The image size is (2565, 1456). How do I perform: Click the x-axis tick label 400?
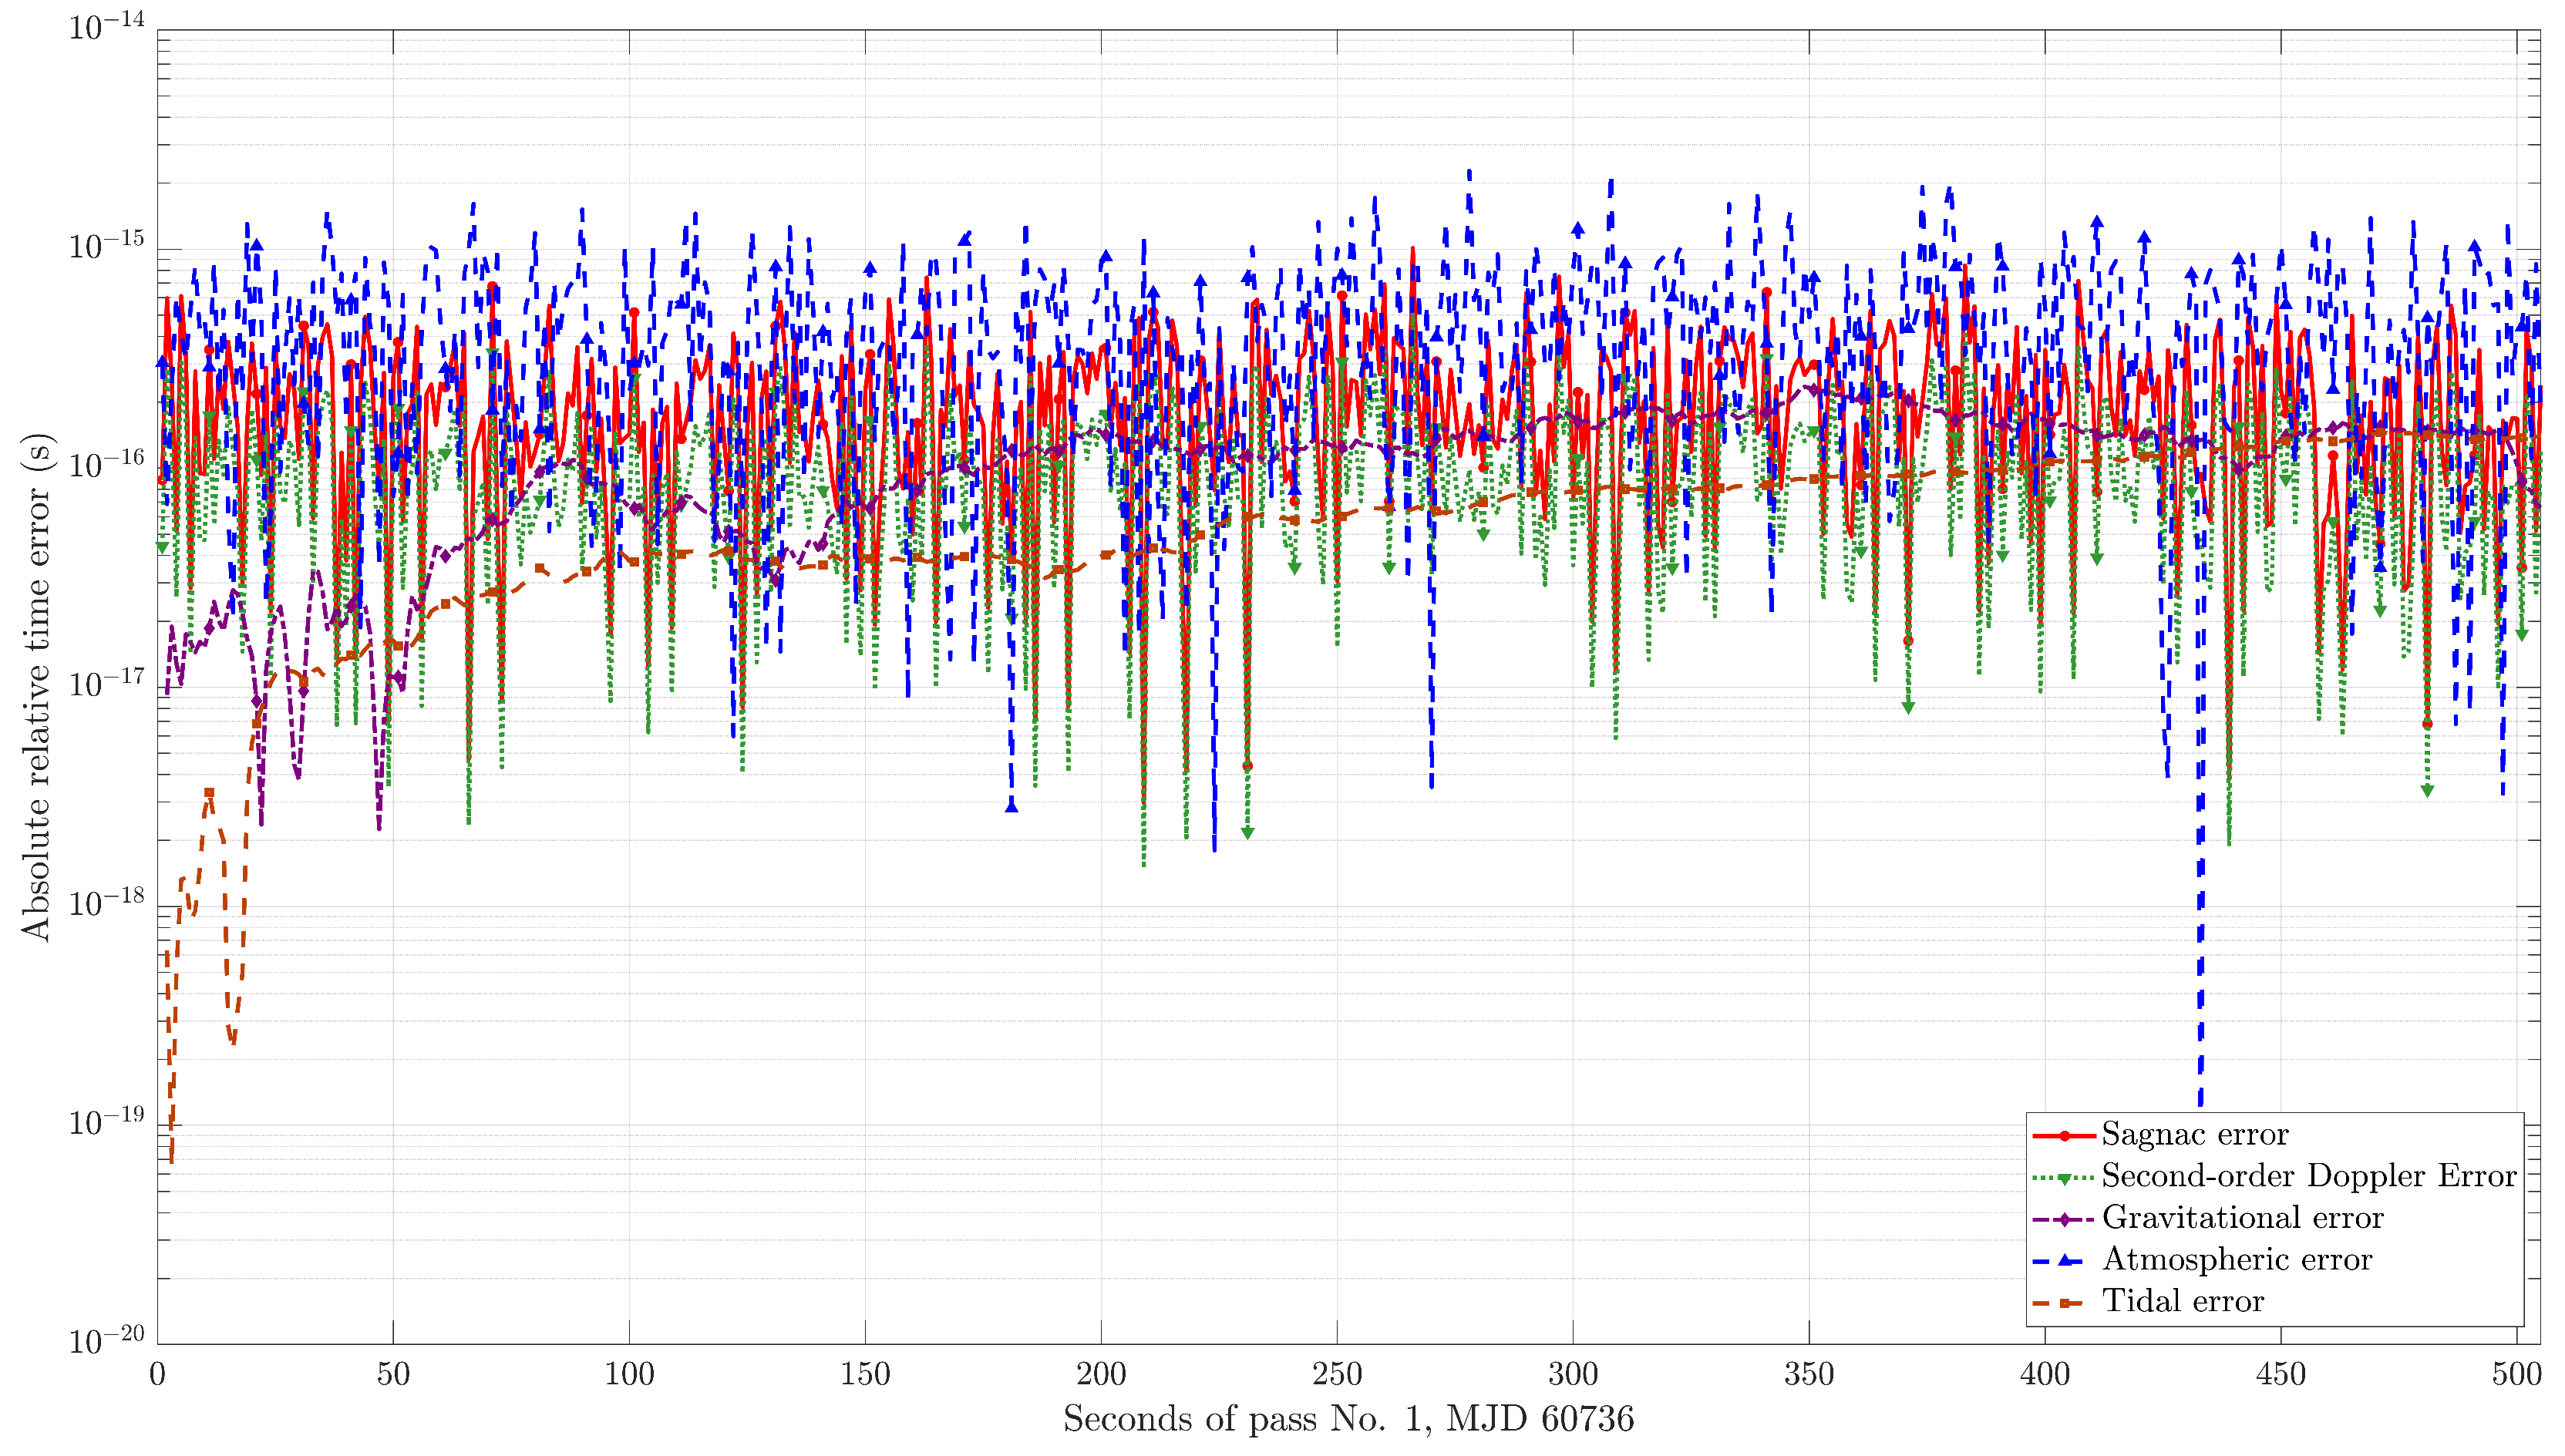pyautogui.click(x=2044, y=1375)
